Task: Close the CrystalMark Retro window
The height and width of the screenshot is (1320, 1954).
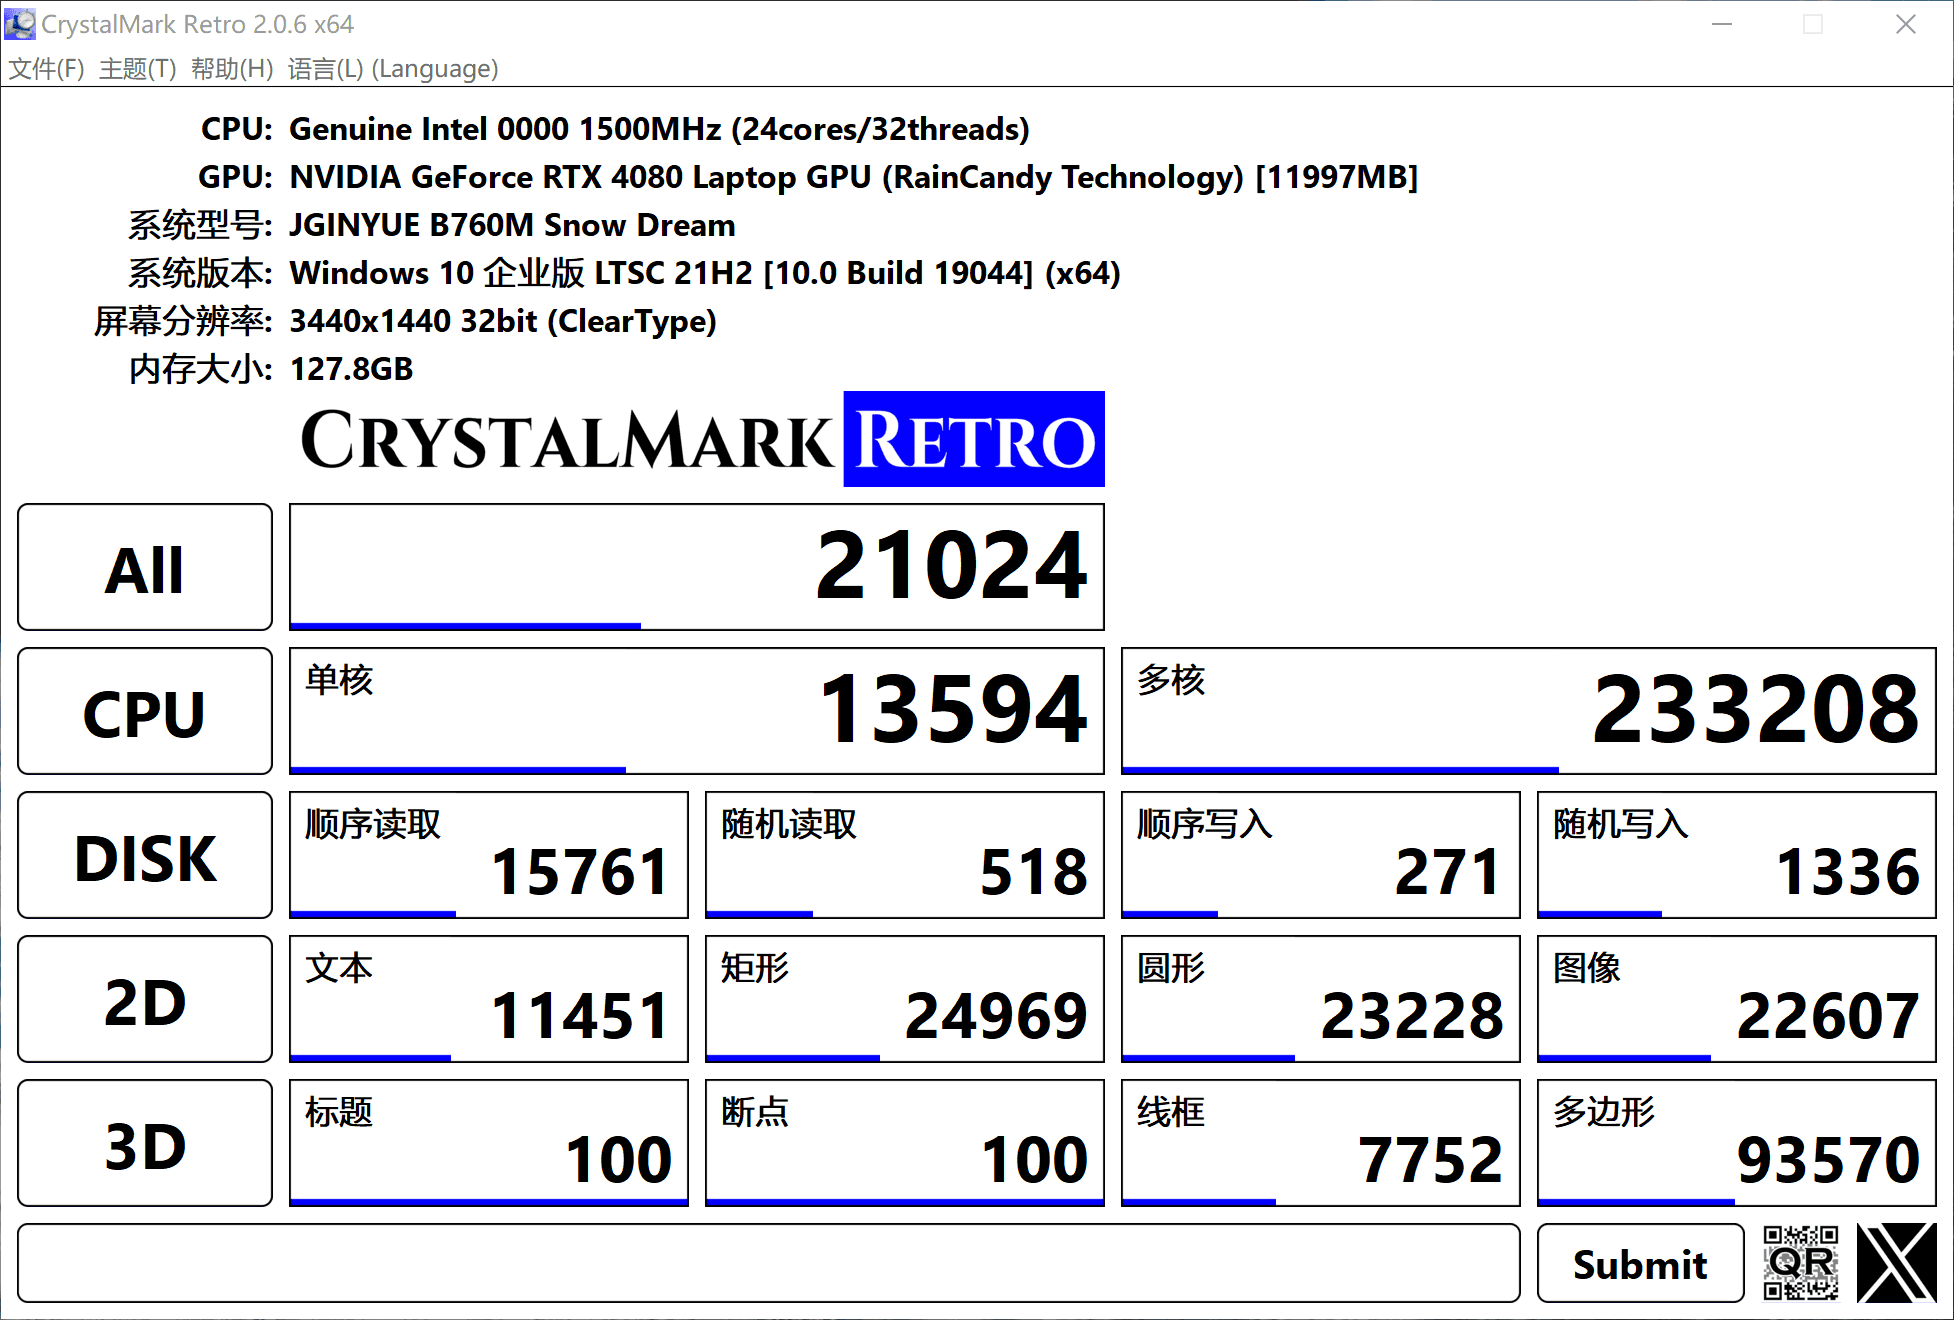Action: pos(1906,24)
